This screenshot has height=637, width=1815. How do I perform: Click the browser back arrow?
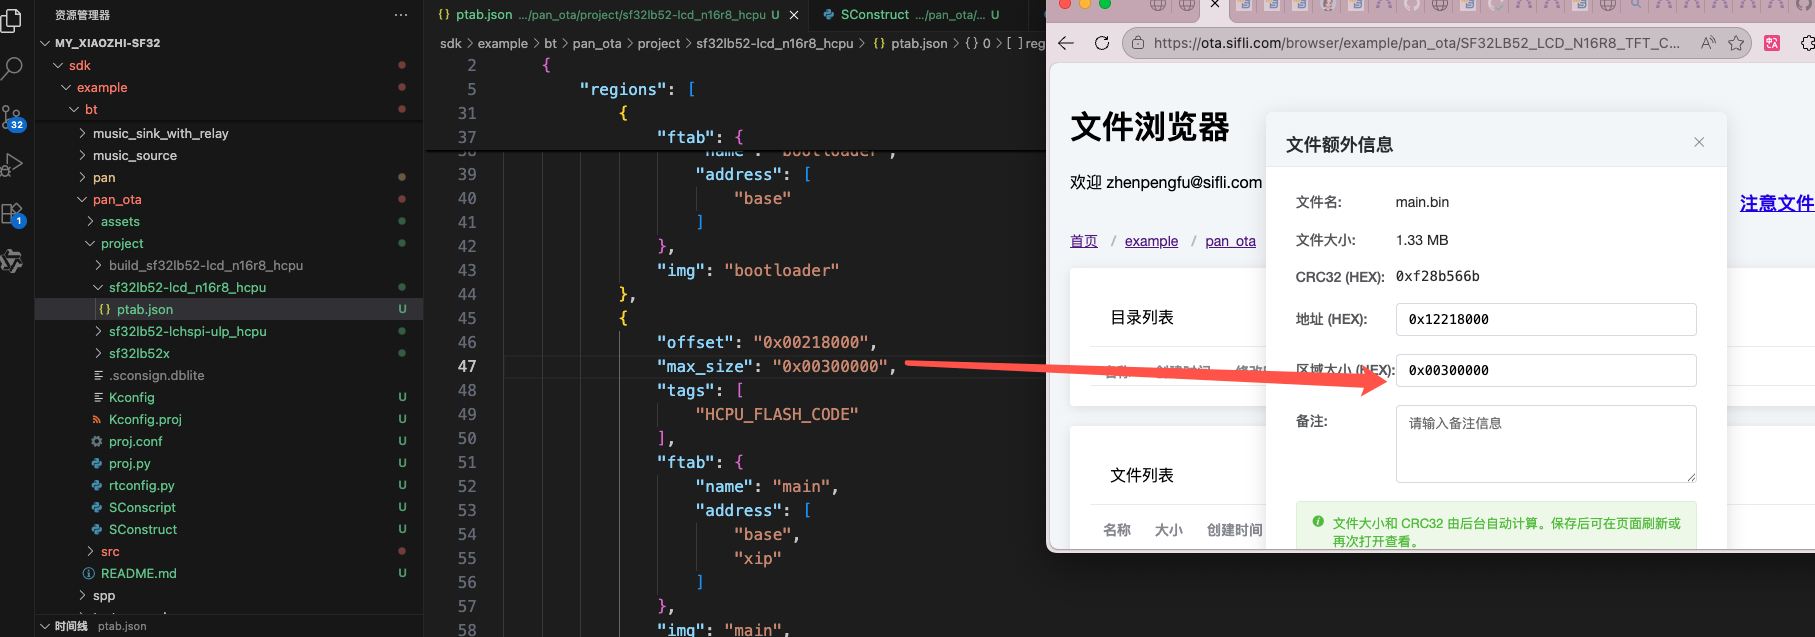coord(1066,43)
